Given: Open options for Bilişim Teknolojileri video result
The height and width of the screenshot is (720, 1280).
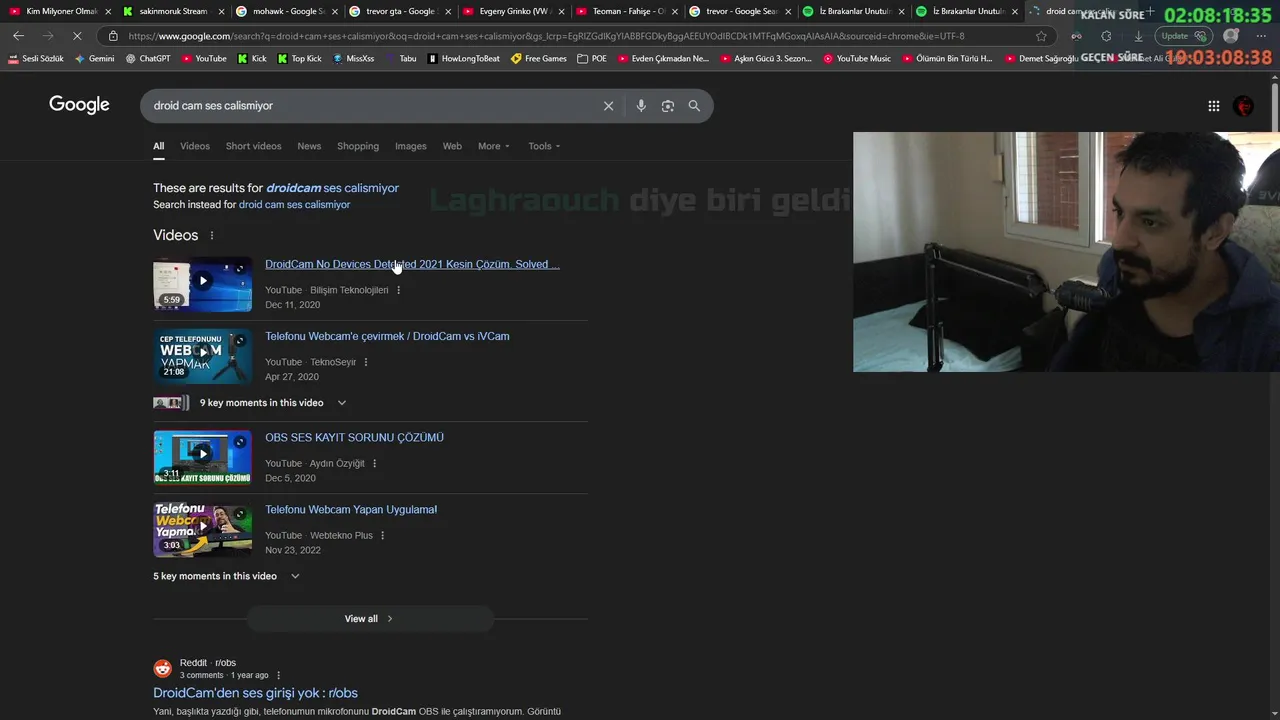Looking at the screenshot, I should [x=398, y=290].
